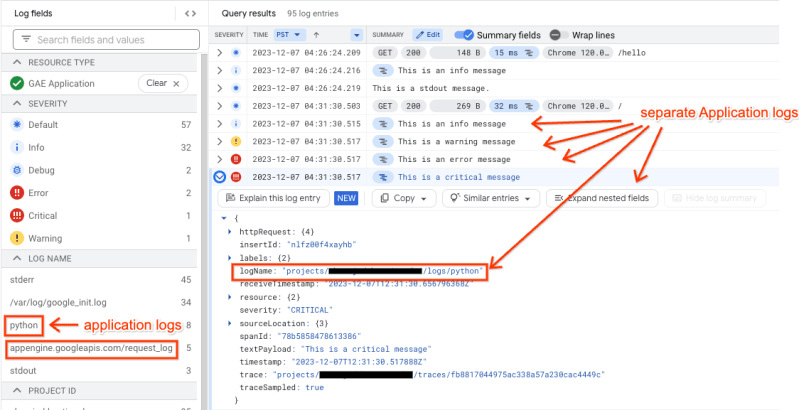Click the spanId value 78b5858478613386
The width and height of the screenshot is (799, 410).
pos(319,336)
